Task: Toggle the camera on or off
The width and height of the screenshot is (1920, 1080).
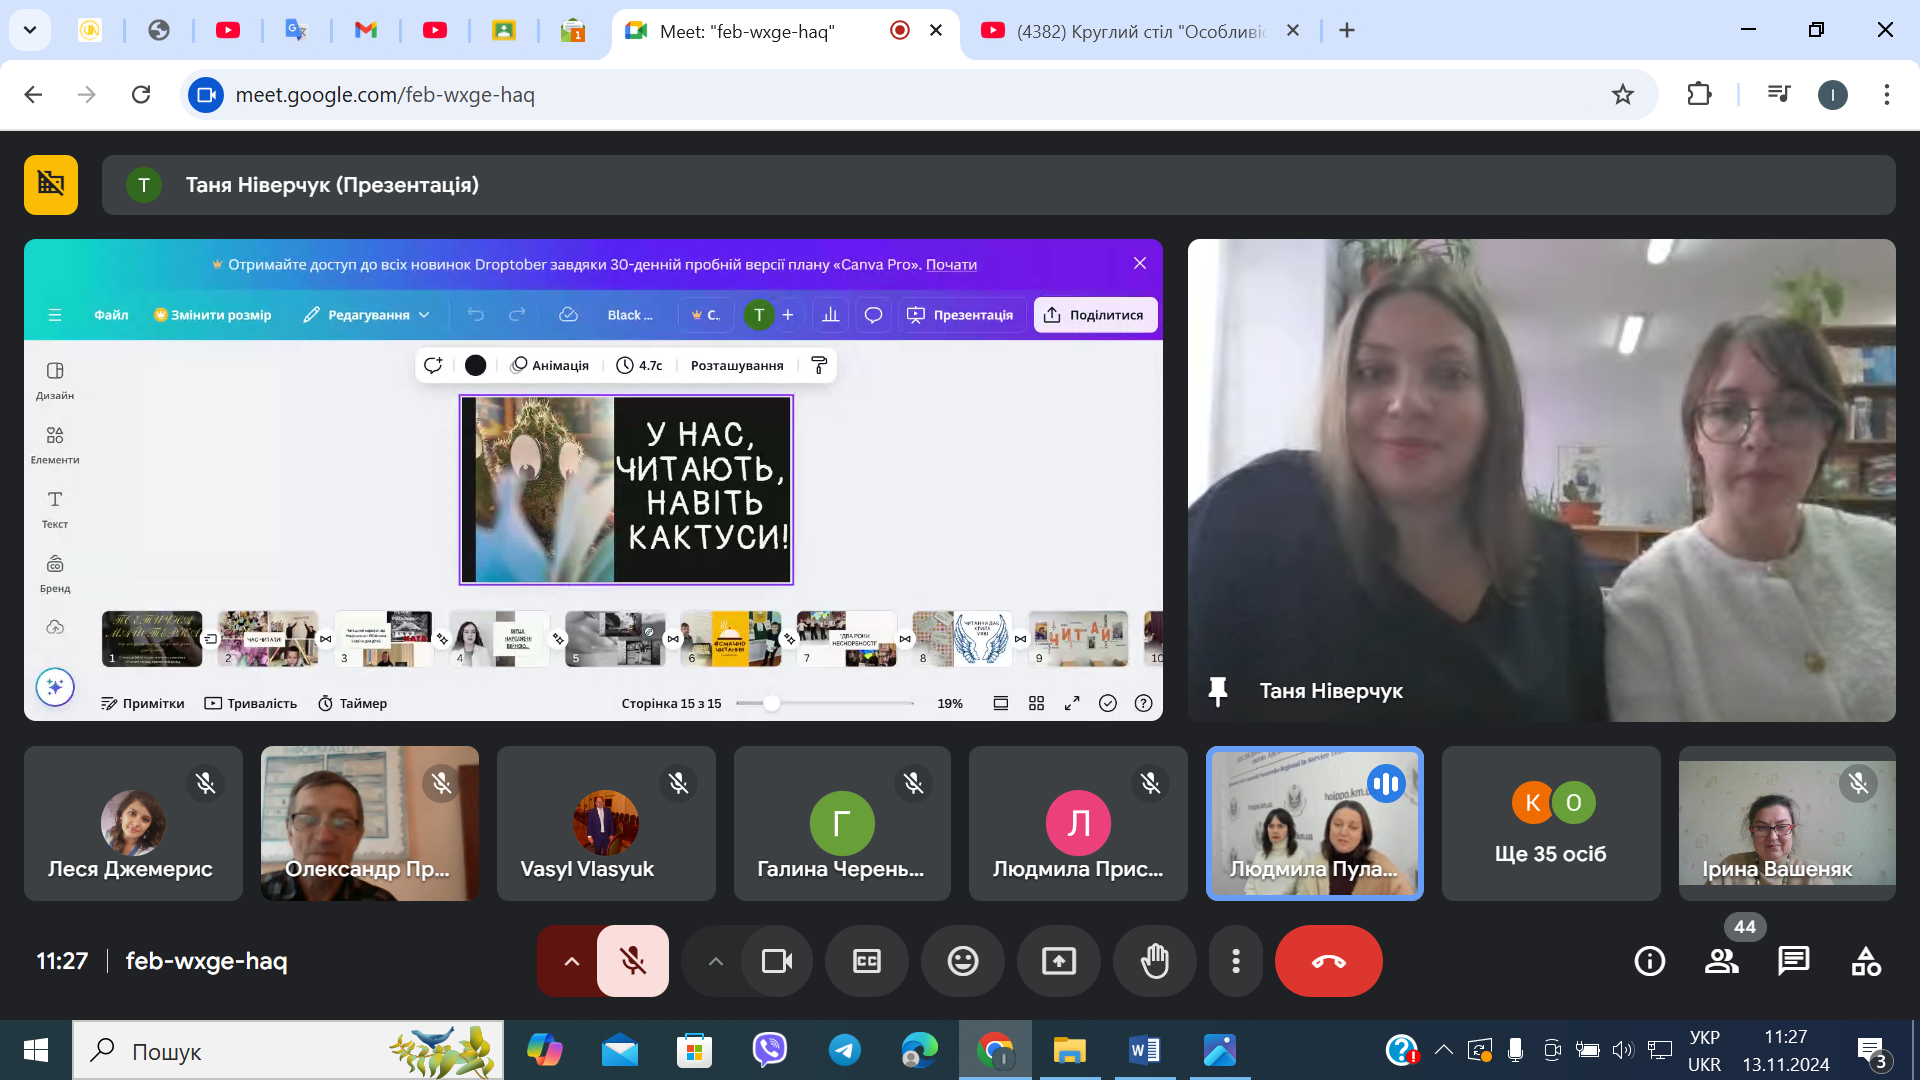Action: pos(776,961)
